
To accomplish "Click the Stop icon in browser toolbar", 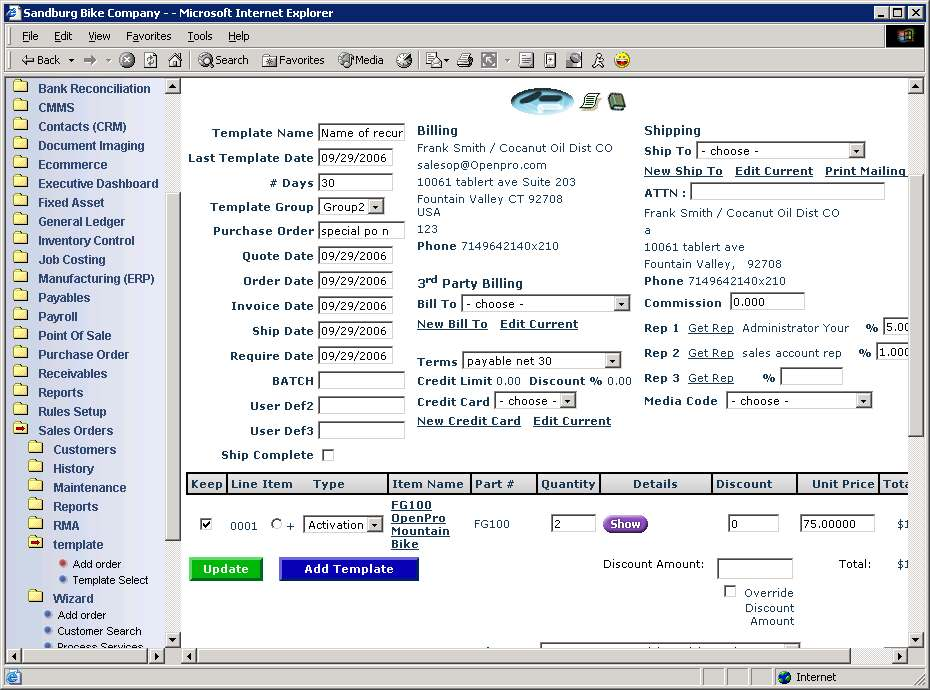I will tap(127, 60).
